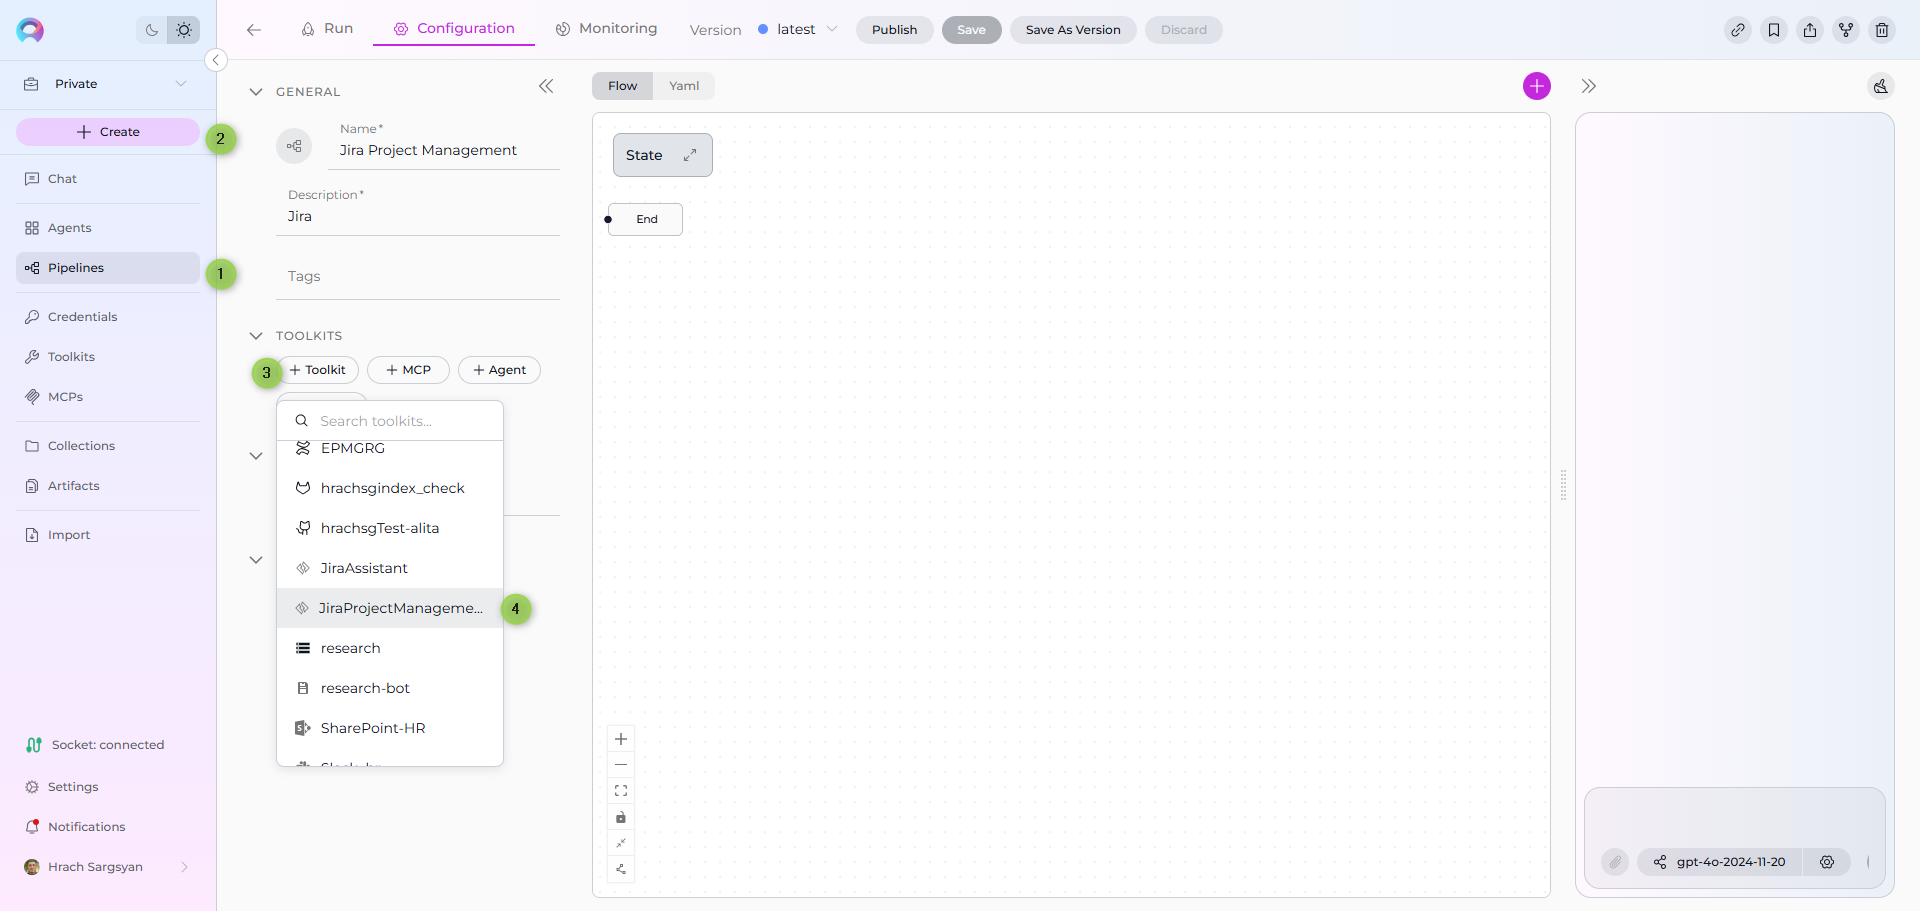The height and width of the screenshot is (911, 1920).
Task: Click the bookmark icon in top toolbar
Action: click(x=1773, y=30)
